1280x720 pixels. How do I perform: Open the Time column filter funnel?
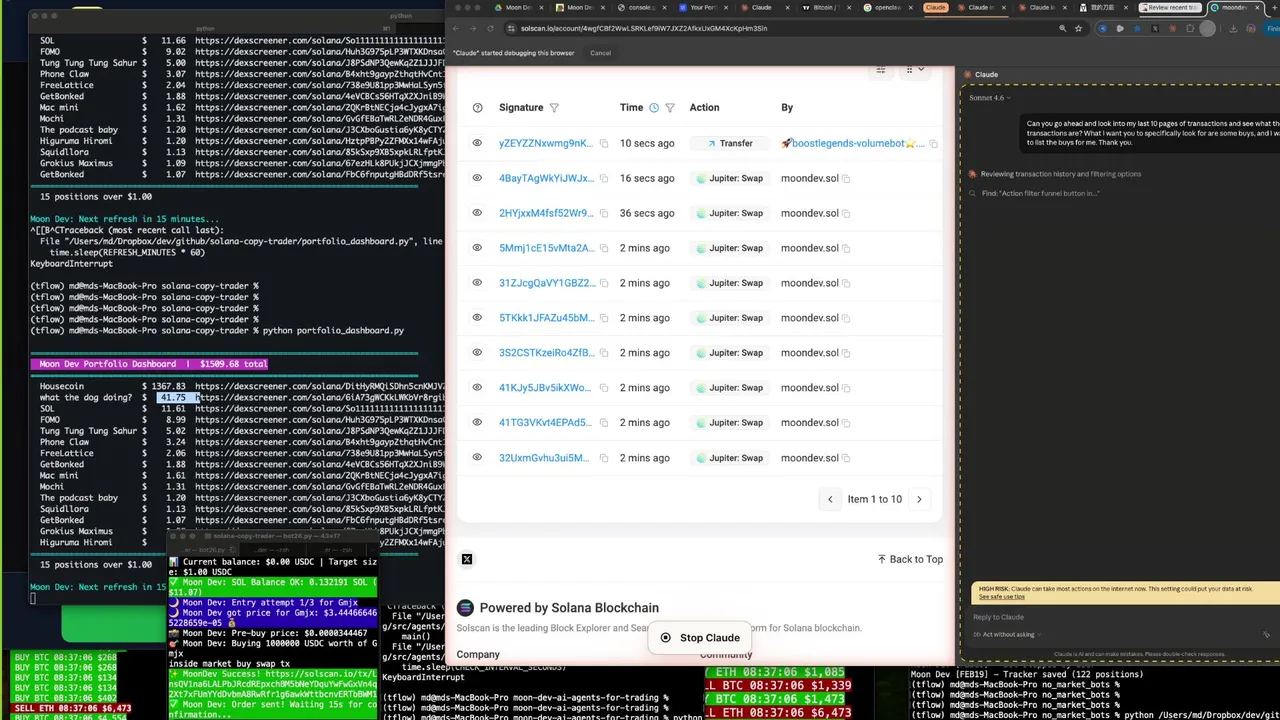[670, 108]
